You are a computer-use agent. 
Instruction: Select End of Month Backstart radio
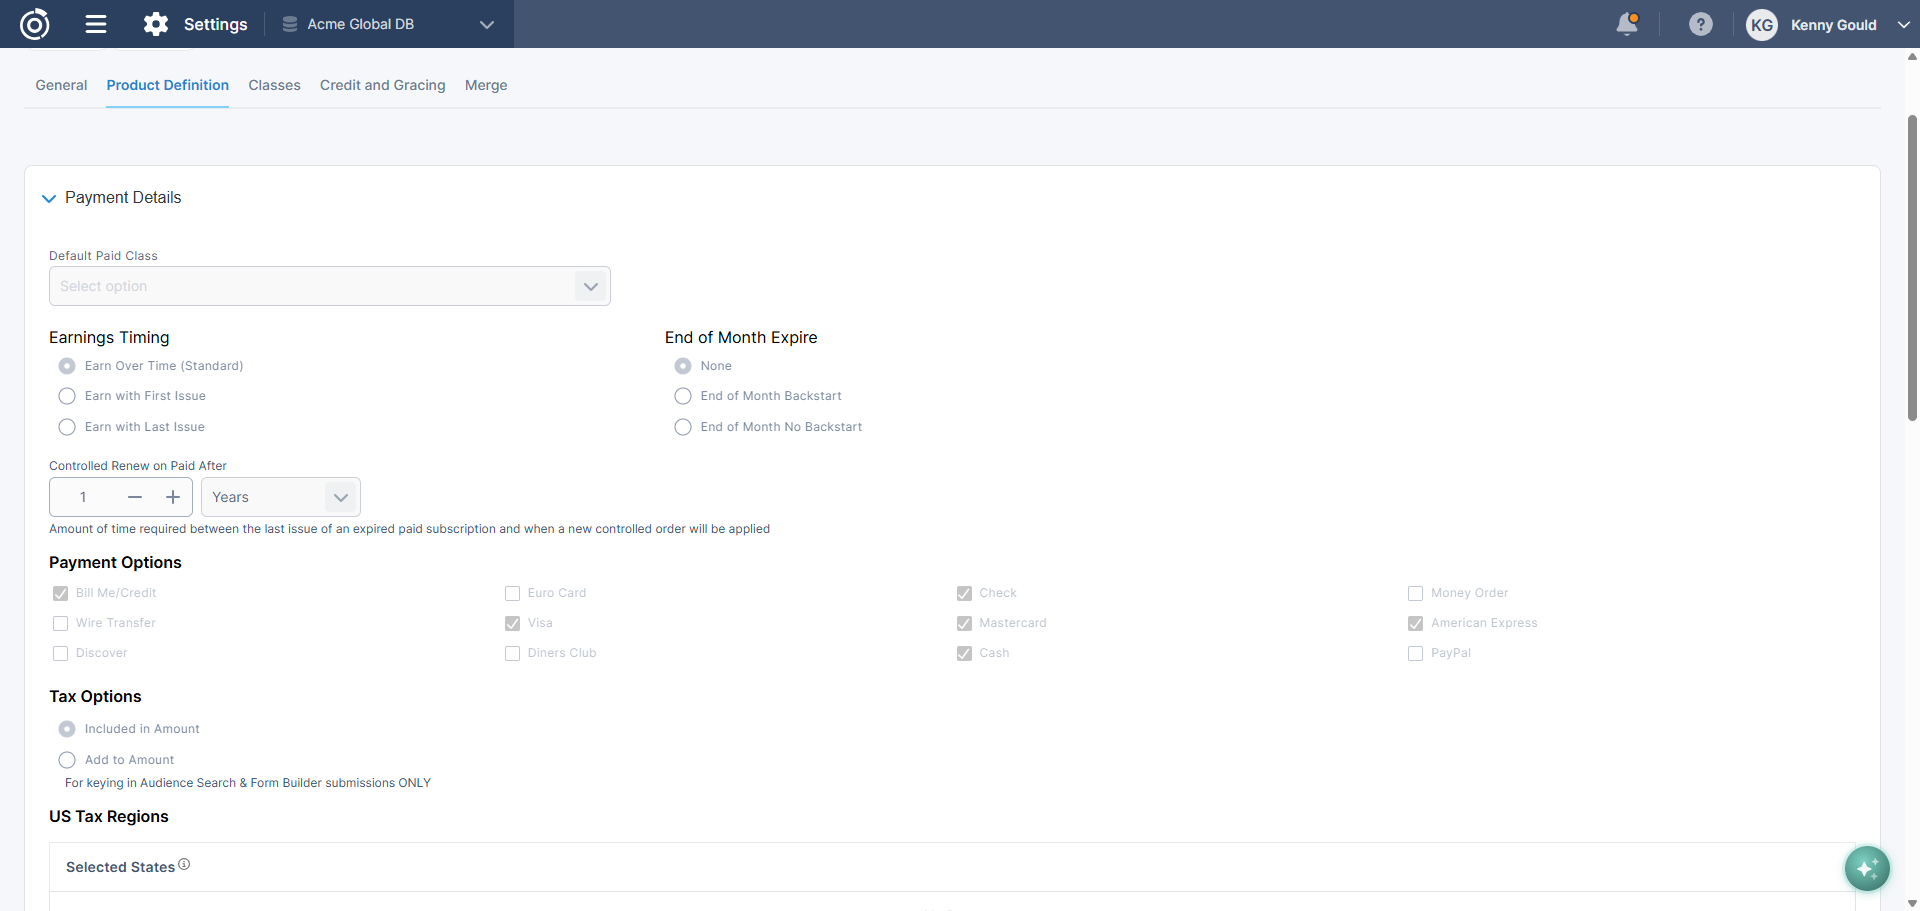click(683, 396)
